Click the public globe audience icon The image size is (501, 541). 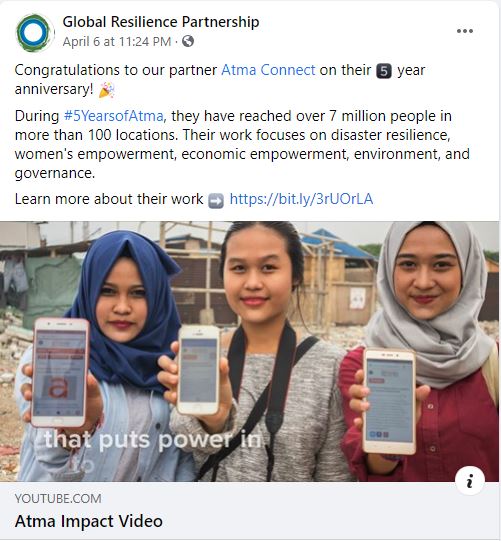(x=188, y=41)
